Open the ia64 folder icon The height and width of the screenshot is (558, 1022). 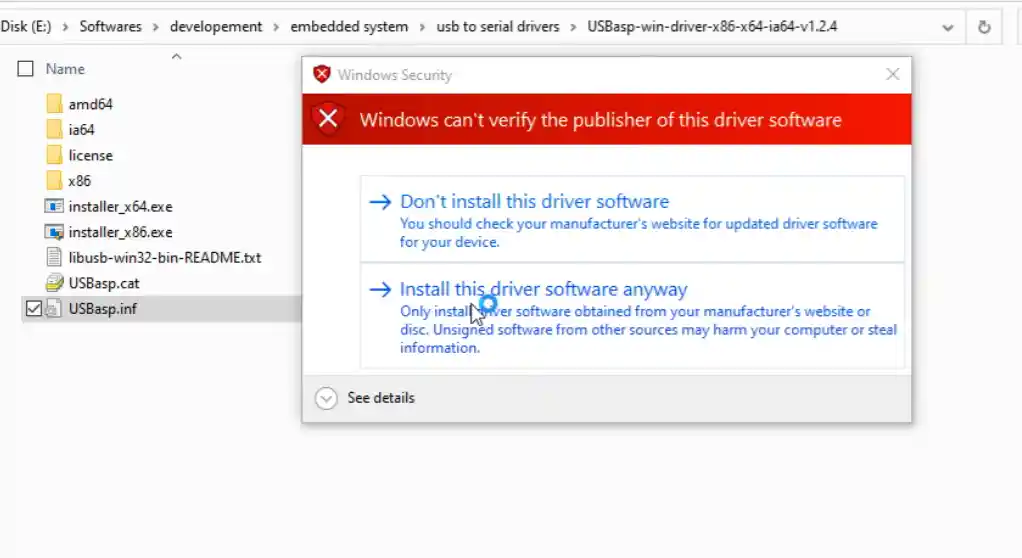(x=55, y=129)
